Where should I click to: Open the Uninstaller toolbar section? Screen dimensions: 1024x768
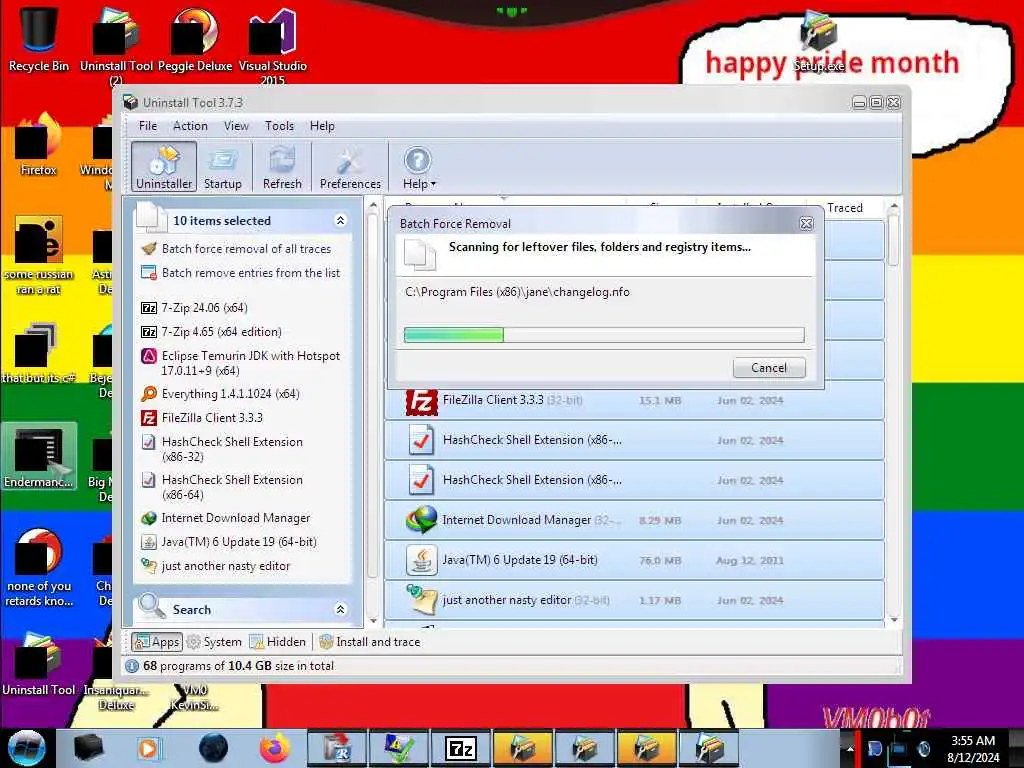(164, 166)
